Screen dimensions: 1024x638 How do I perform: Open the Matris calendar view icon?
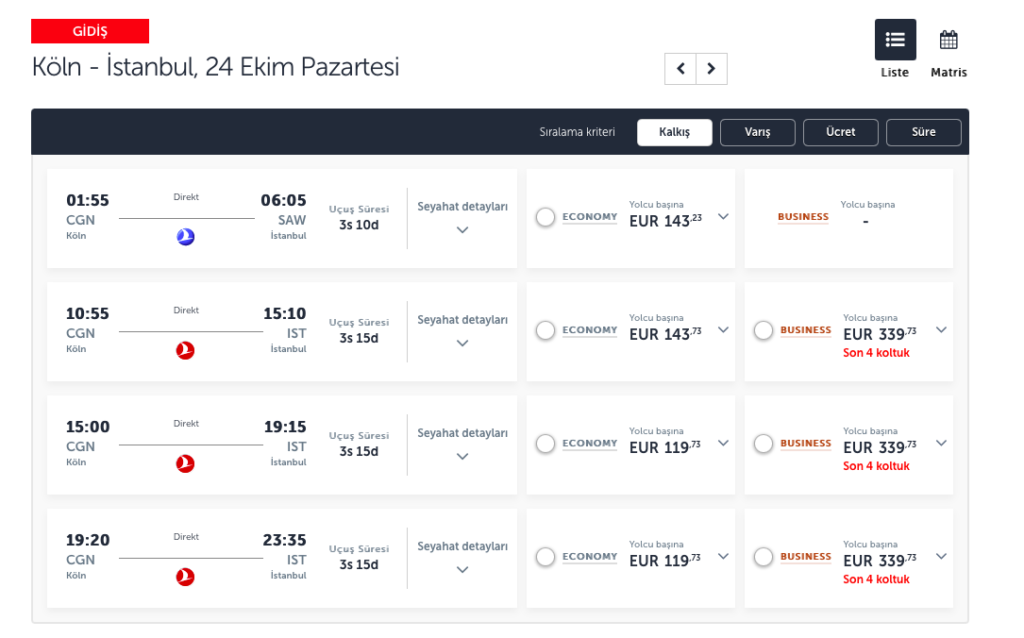click(948, 41)
